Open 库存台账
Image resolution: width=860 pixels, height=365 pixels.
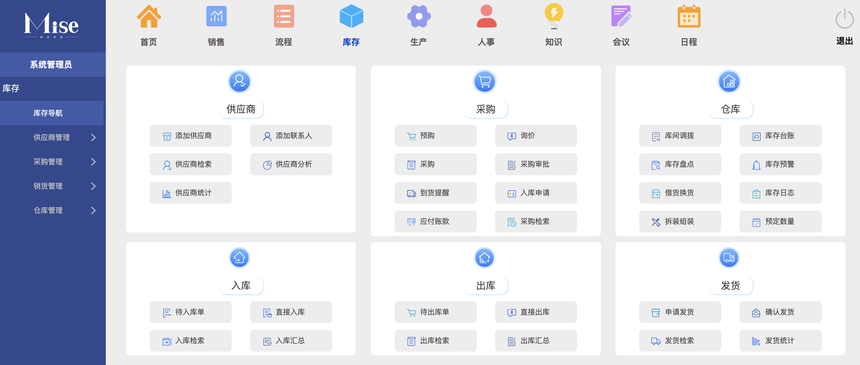click(780, 136)
